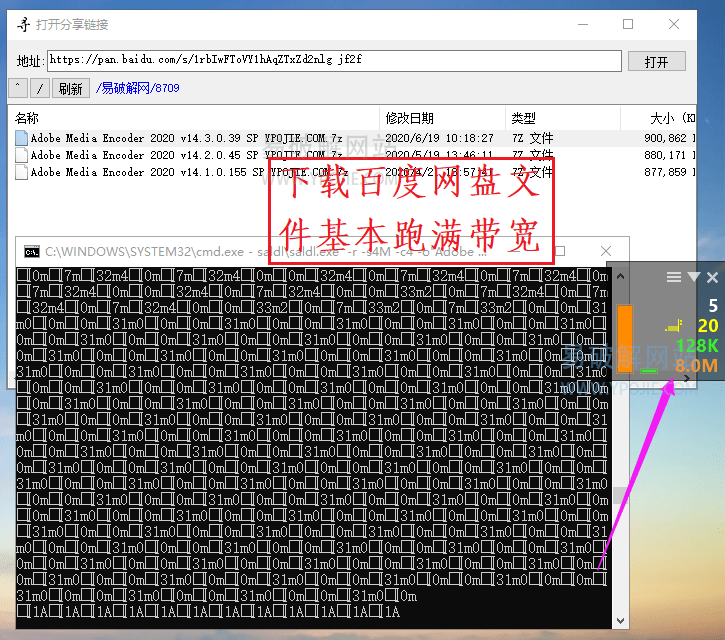Click the network monitor right-arrow expander
Screen dimensions: 725x640
pyautogui.click(x=687, y=378)
